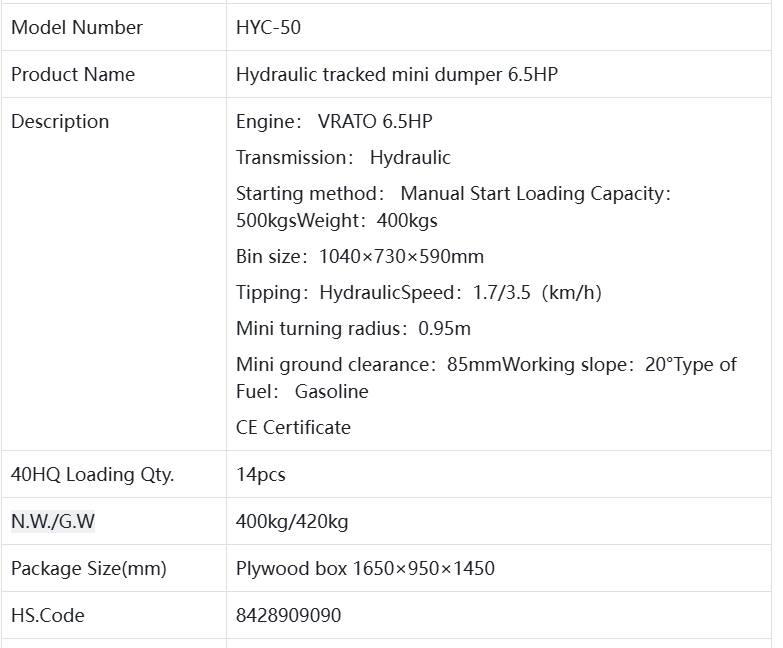This screenshot has height=648, width=783.
Task: Click the 400kg/420kg weight value
Action: tap(292, 522)
